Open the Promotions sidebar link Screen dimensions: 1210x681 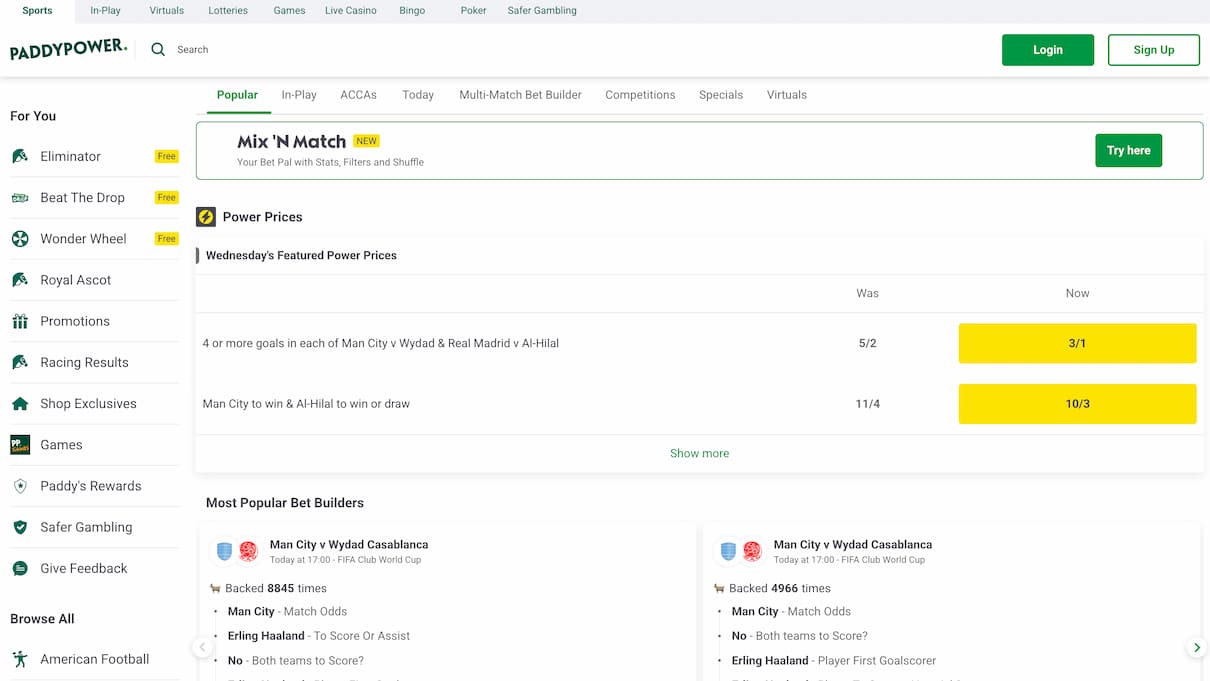(x=75, y=321)
